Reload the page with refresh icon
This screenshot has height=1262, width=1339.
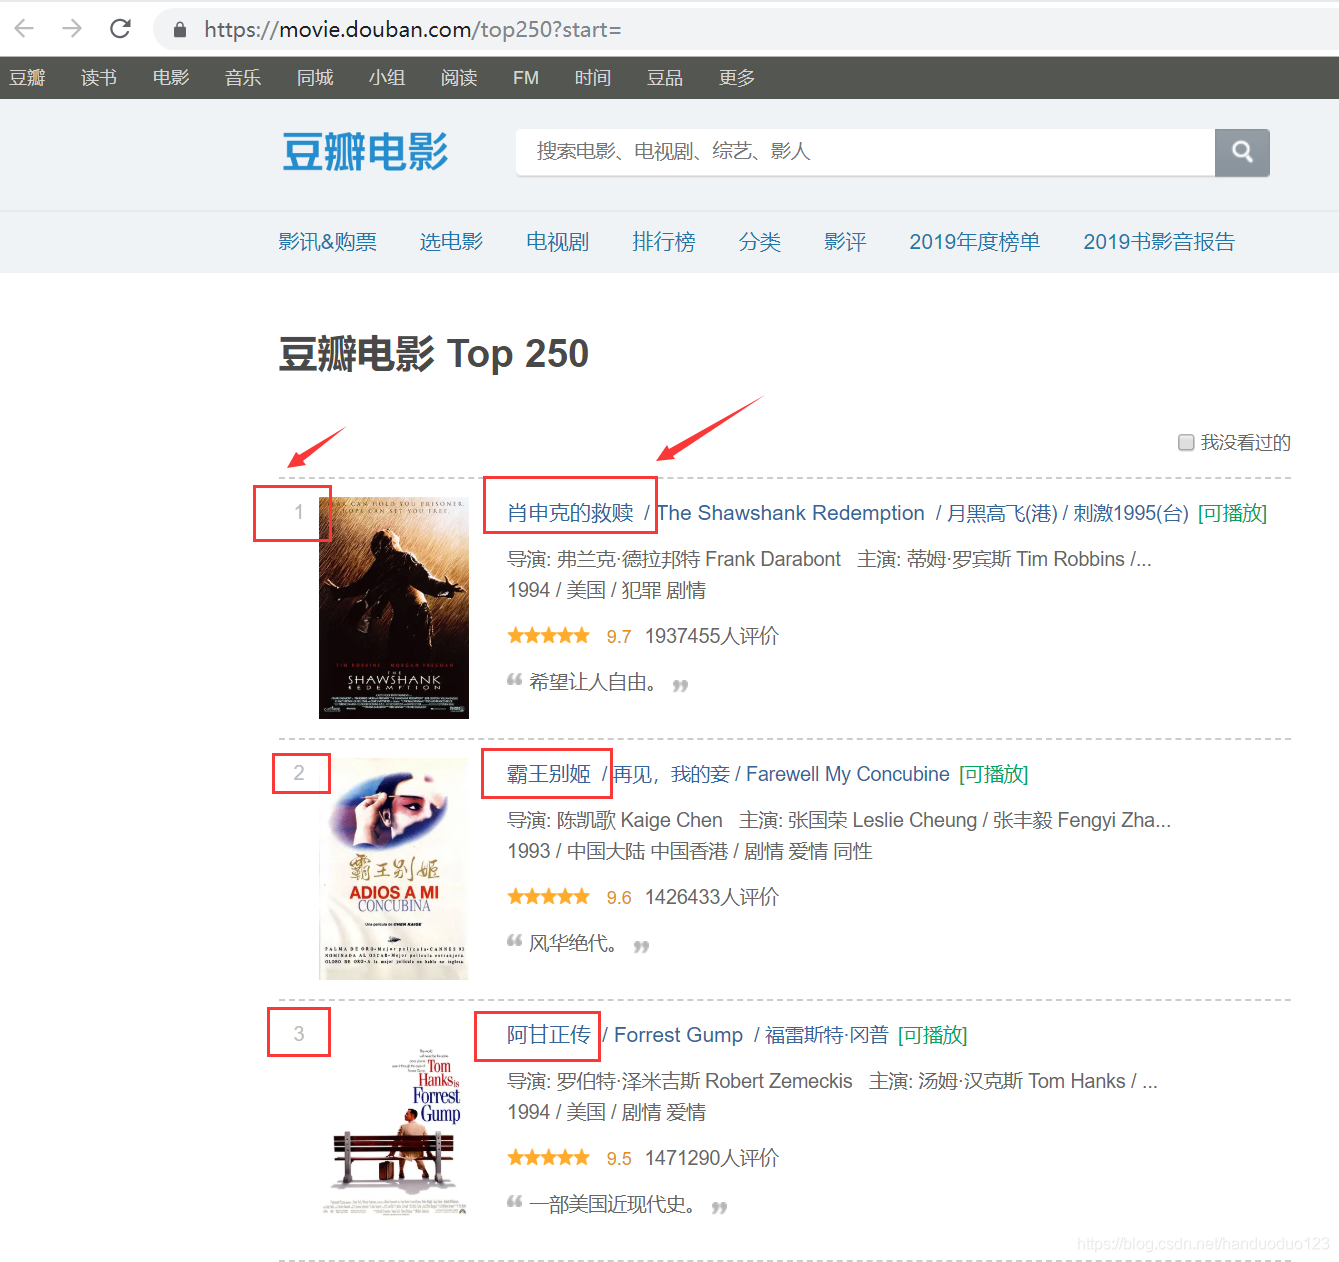coord(120,29)
